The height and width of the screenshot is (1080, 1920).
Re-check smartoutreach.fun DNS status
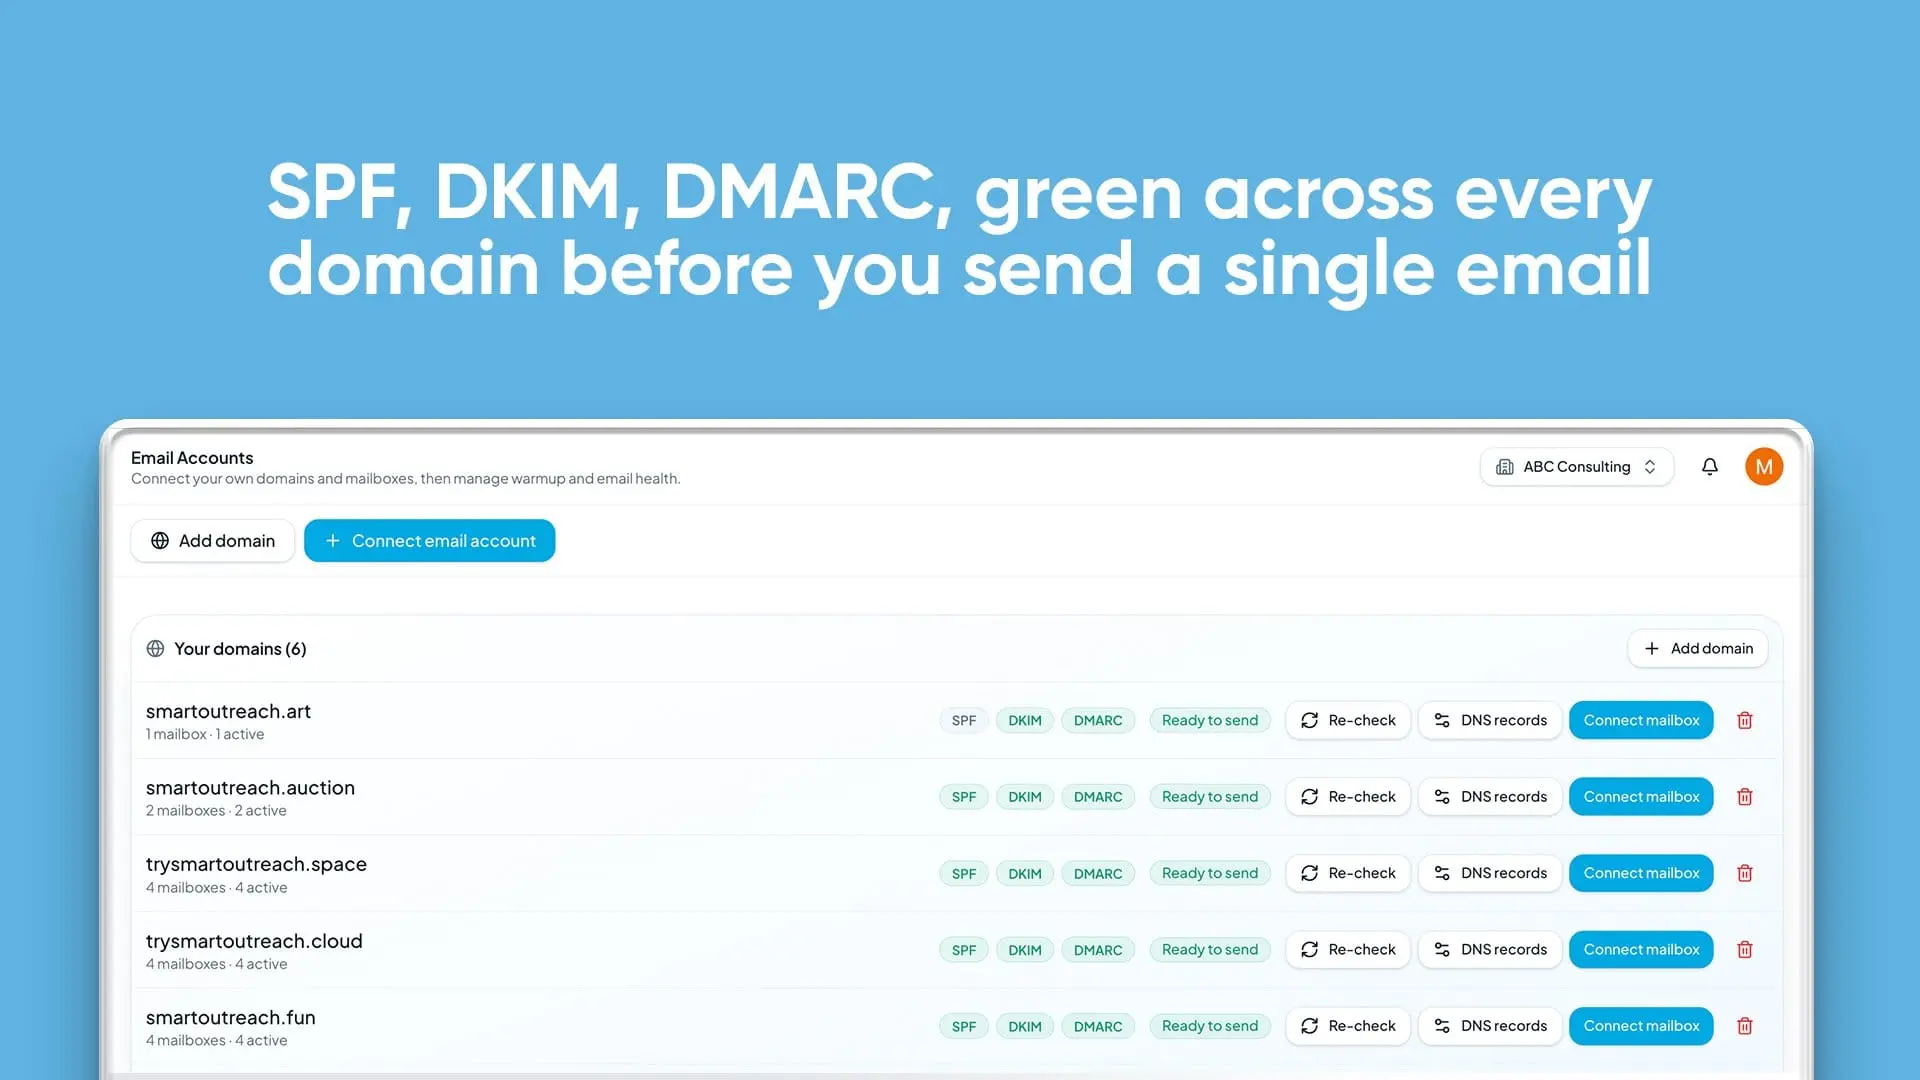(1348, 1026)
